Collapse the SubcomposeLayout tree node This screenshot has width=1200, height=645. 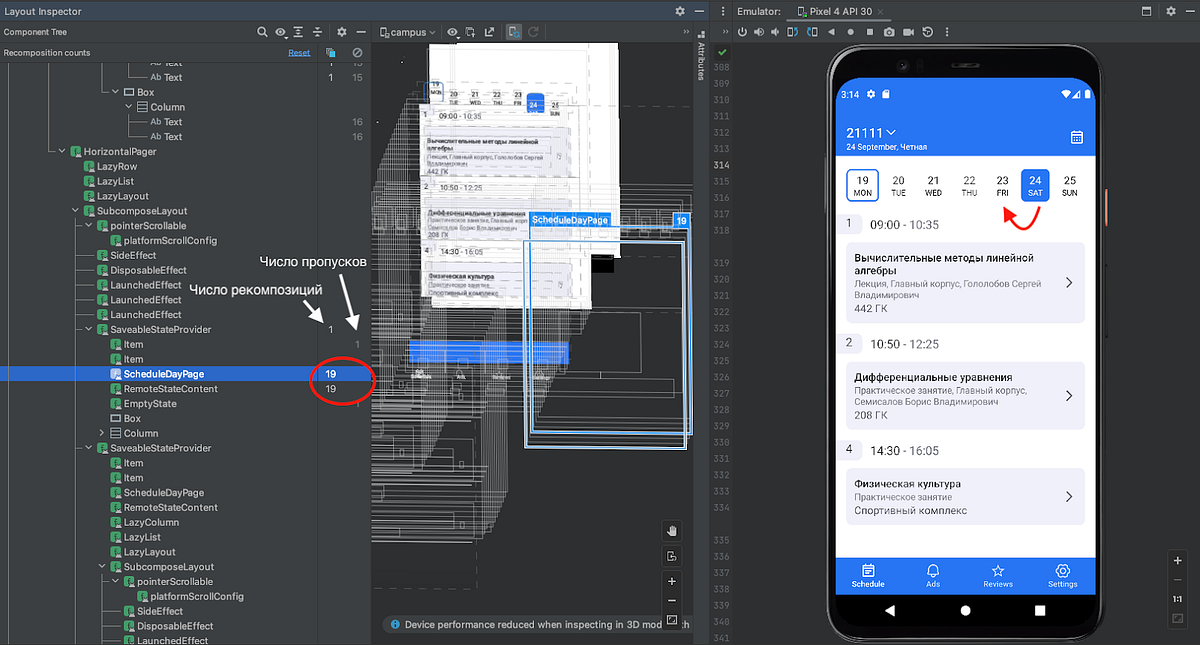73,210
